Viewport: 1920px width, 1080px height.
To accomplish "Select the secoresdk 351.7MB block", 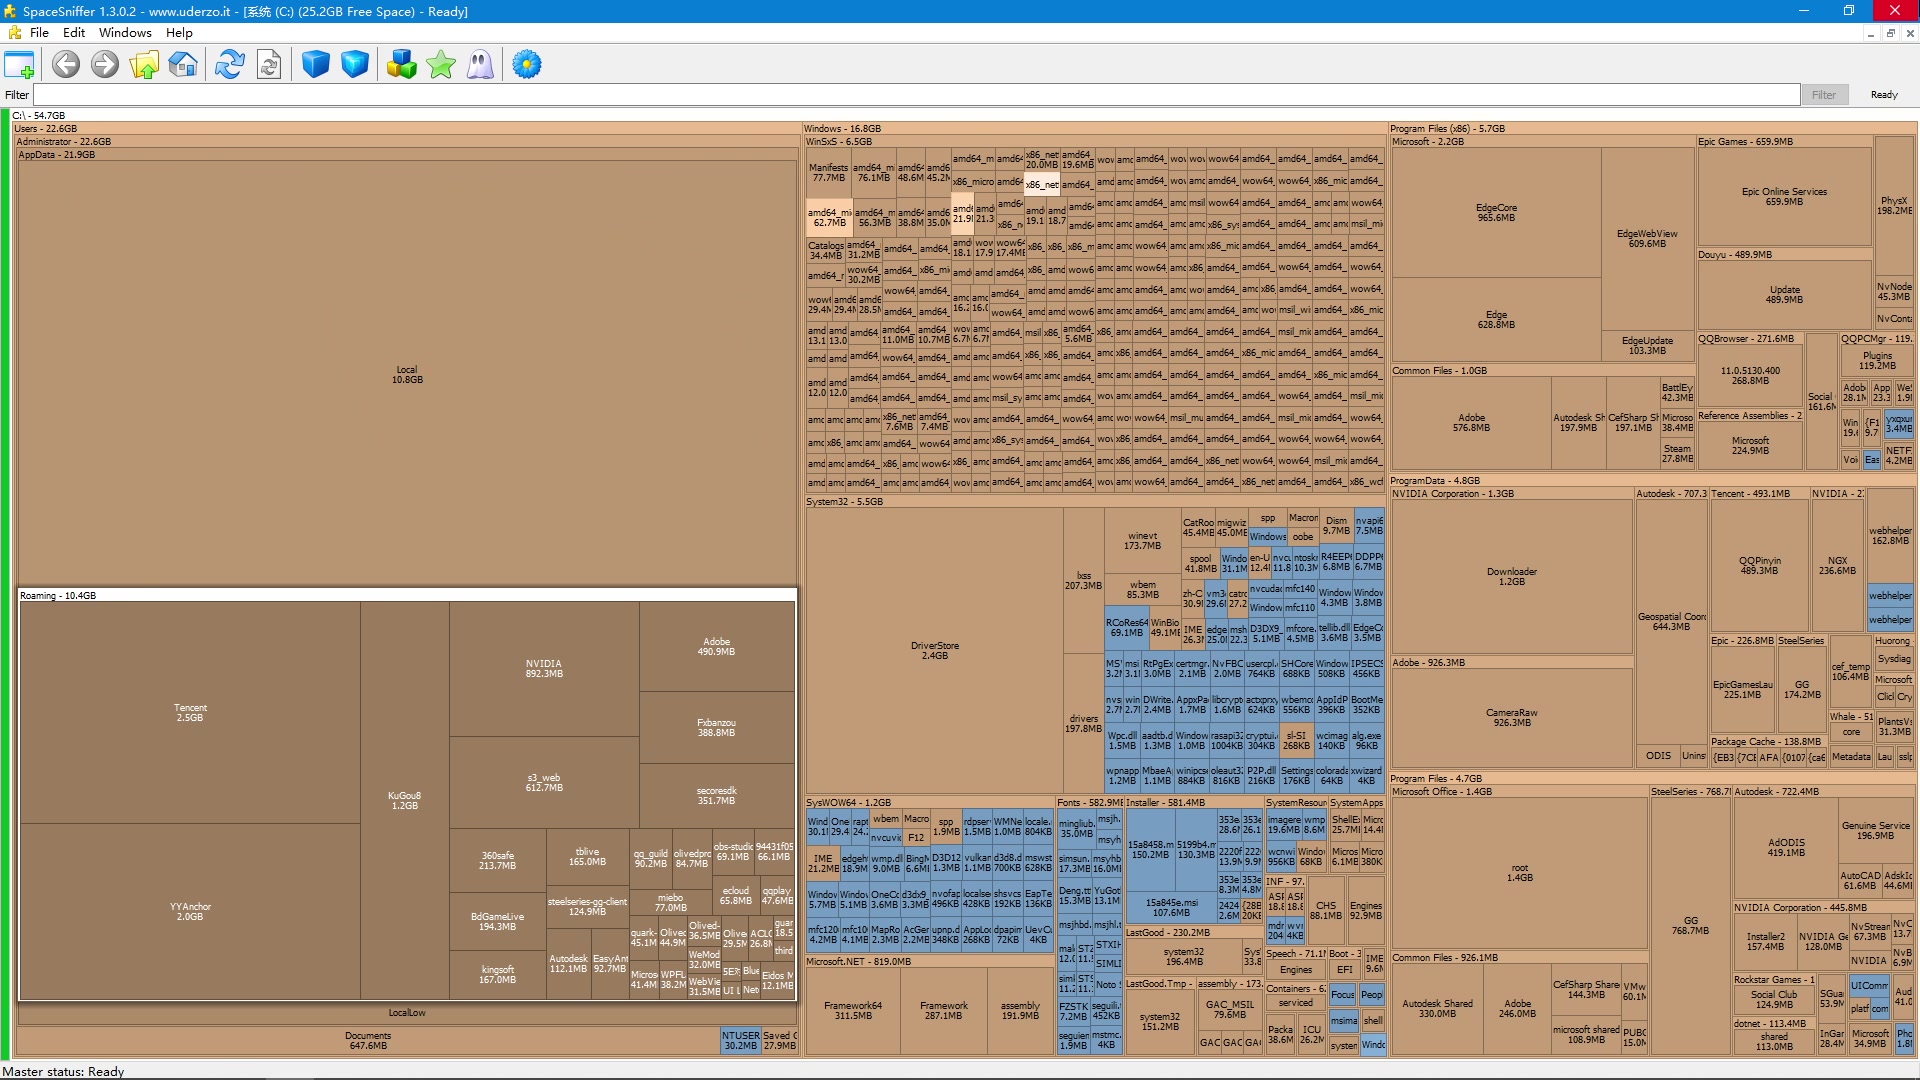I will tap(716, 795).
